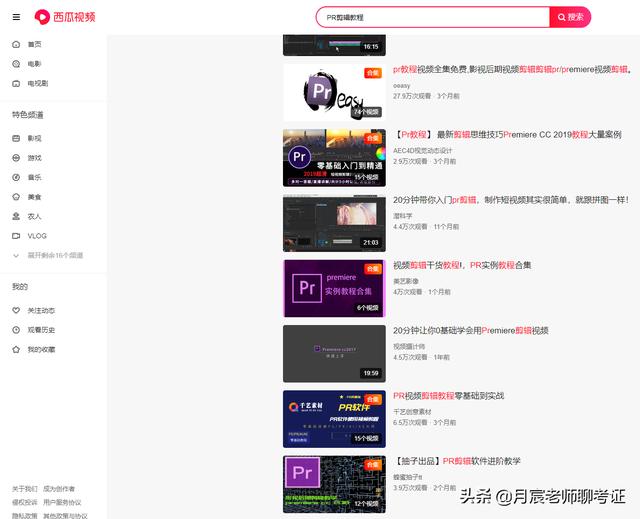This screenshot has width=640, height=519.
Task: Open the partial 16:15 thumbnail at top
Action: [334, 45]
